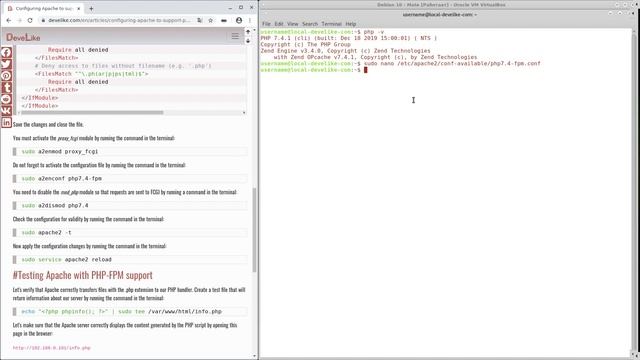This screenshot has height=360, width=640.
Task: Open the terminal Search menu
Action: [x=310, y=24]
